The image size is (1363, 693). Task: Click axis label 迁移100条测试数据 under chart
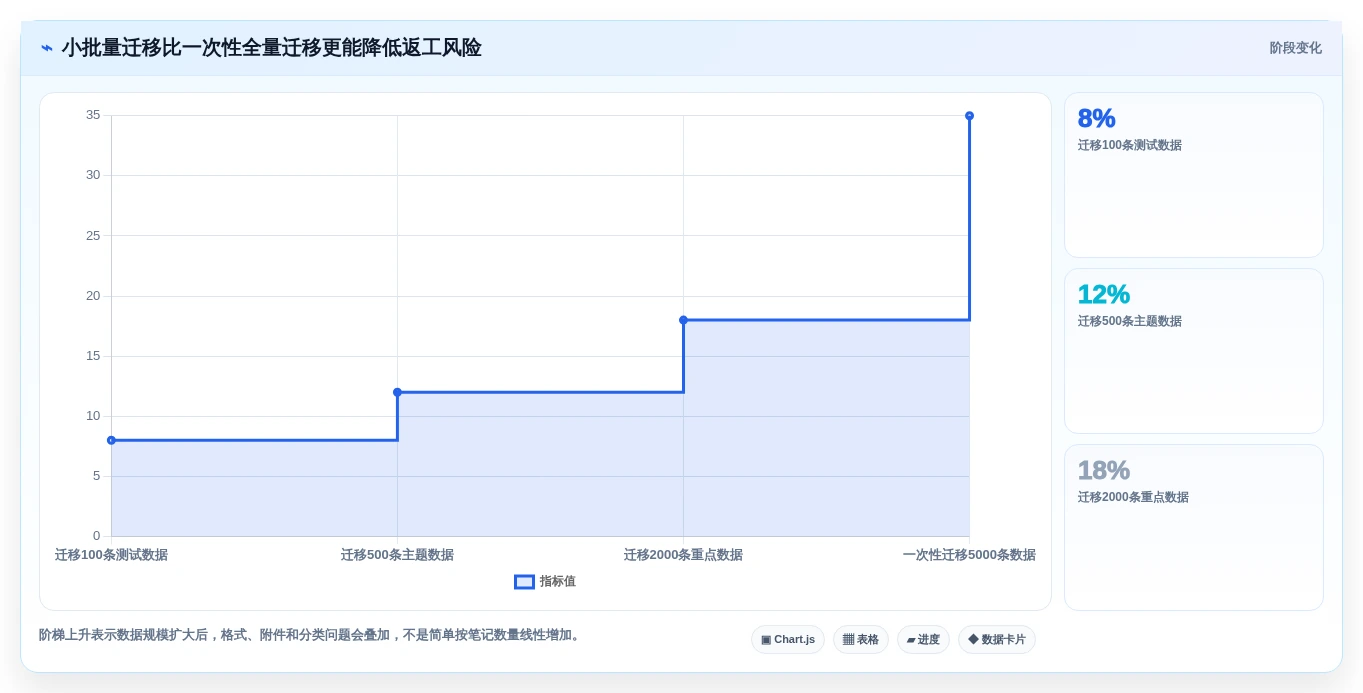tap(111, 555)
